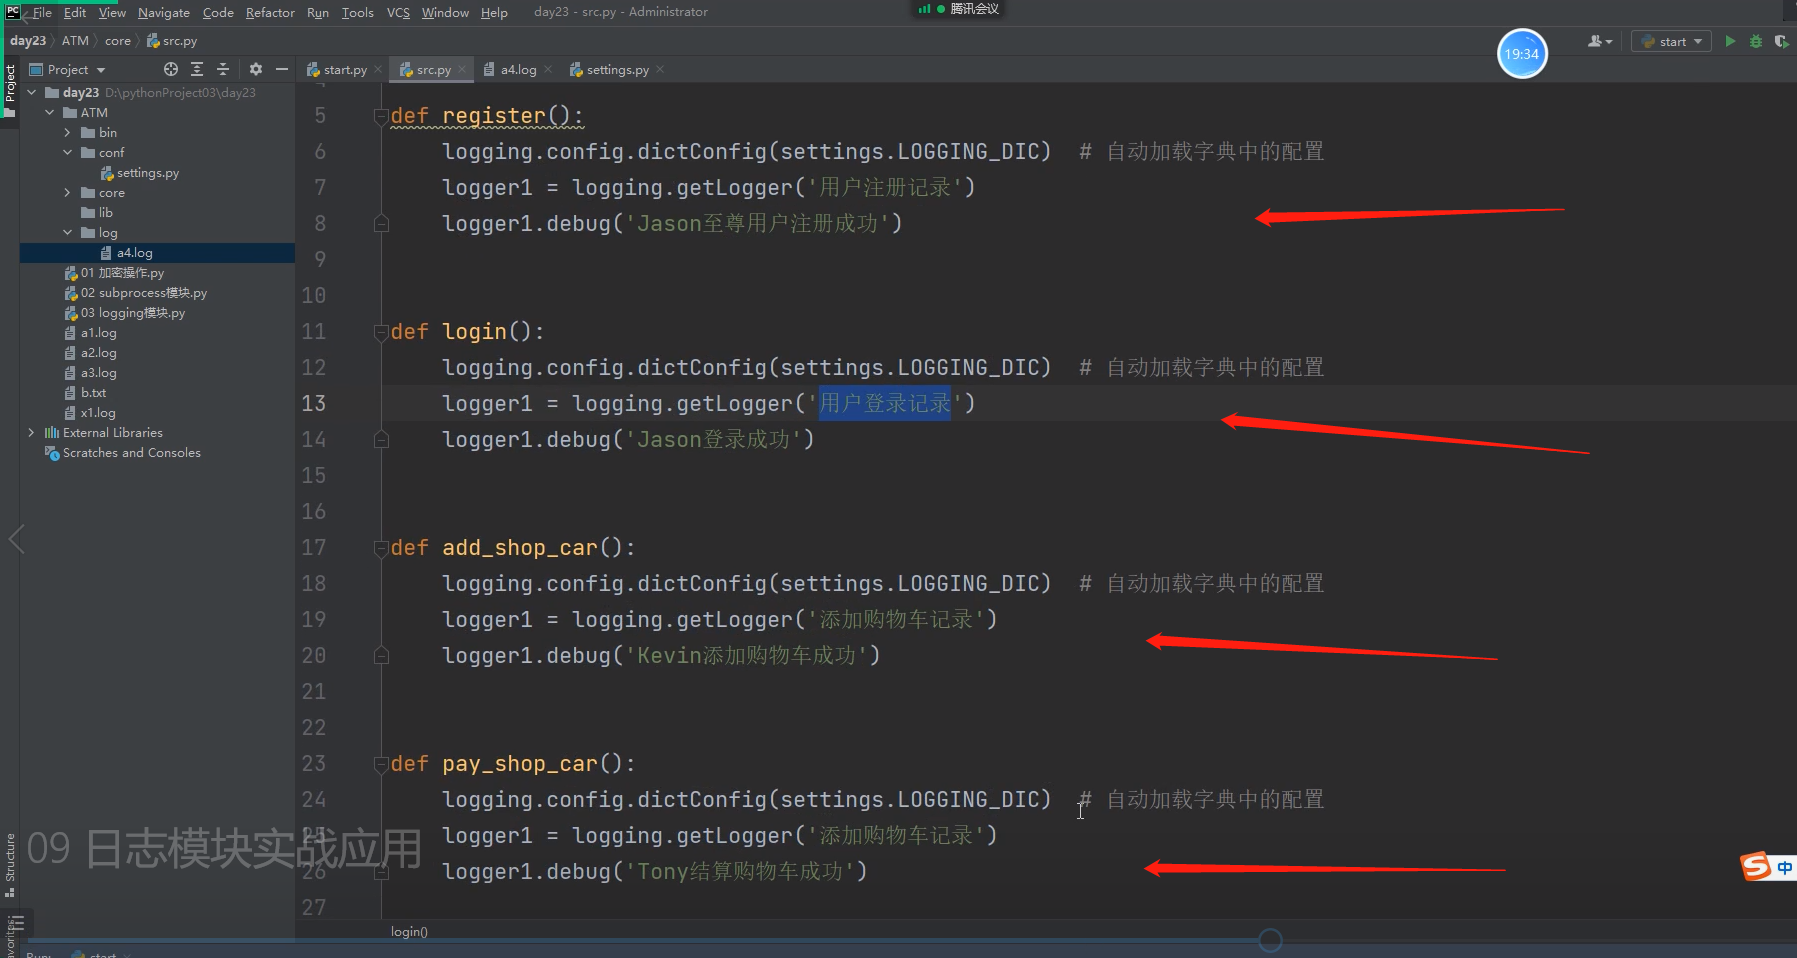
Task: Toggle the 中 Chinese input mode
Action: 1785,867
